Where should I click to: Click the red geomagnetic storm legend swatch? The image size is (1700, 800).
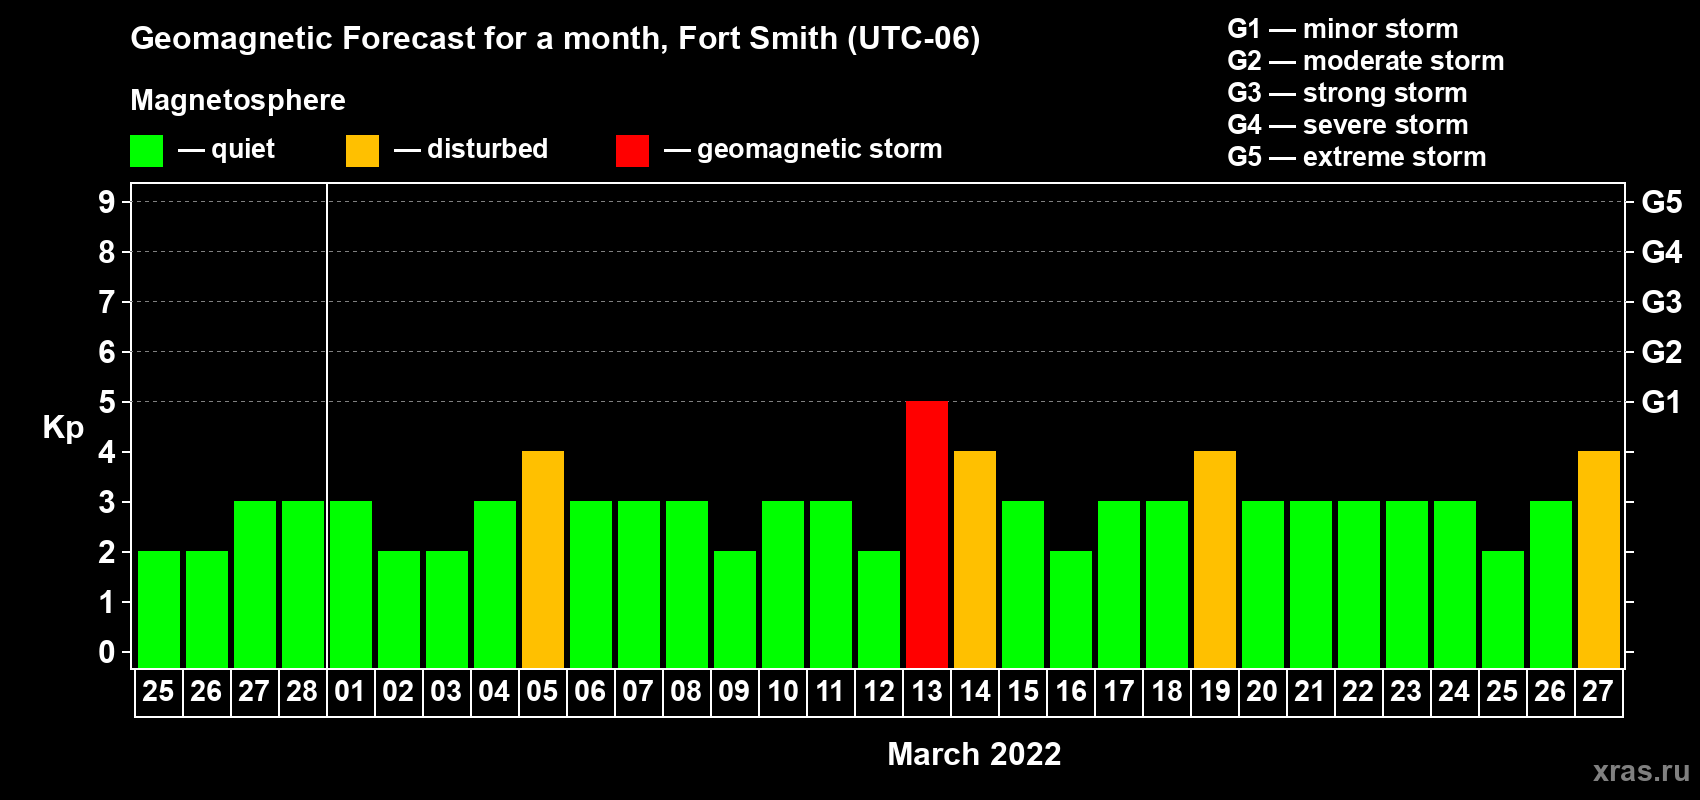tap(632, 151)
